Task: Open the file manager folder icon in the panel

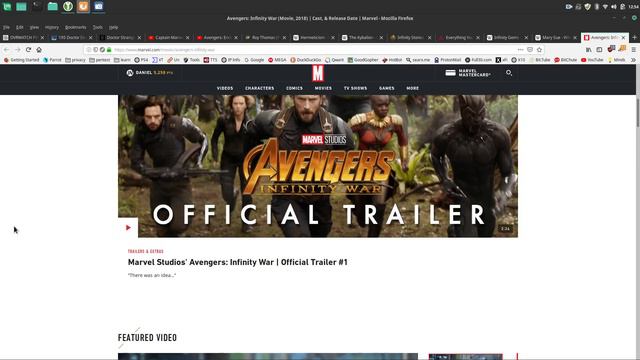Action: (52, 6)
